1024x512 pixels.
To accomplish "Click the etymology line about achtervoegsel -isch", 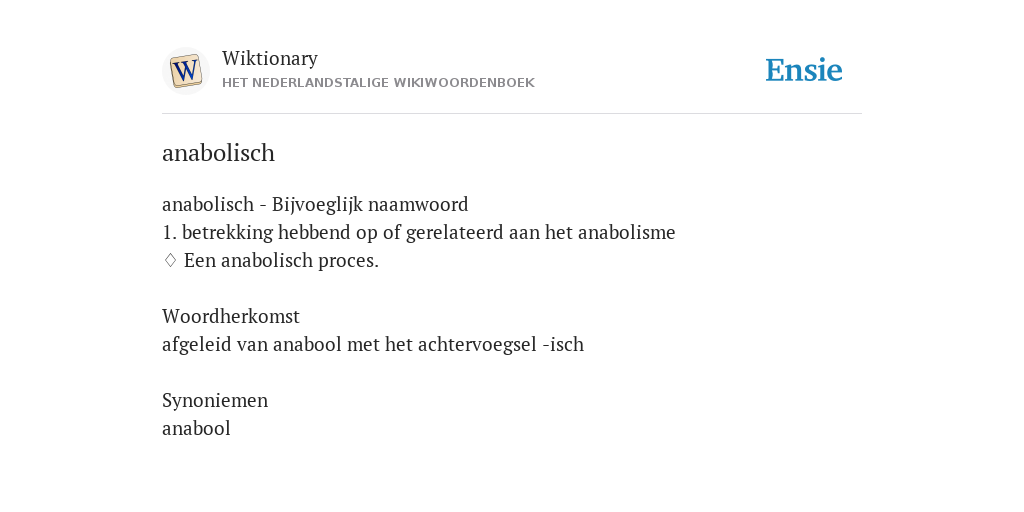I will 373,345.
